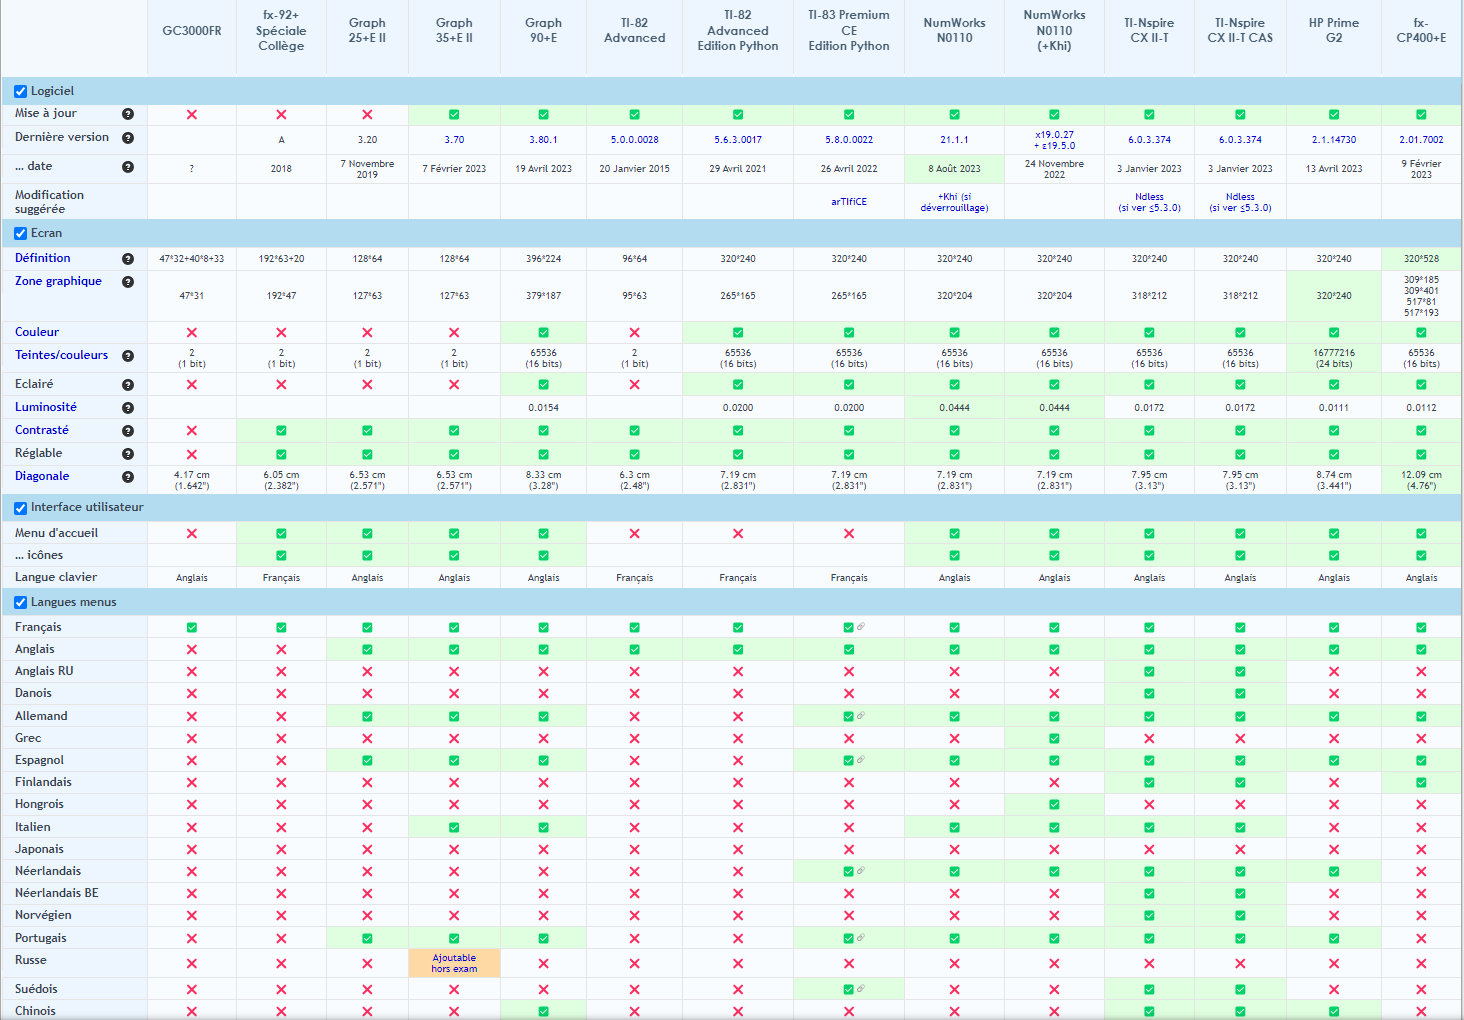Open version 5.0.0.0028 link for TI-82 Advanced
The height and width of the screenshot is (1020, 1464).
click(x=634, y=140)
